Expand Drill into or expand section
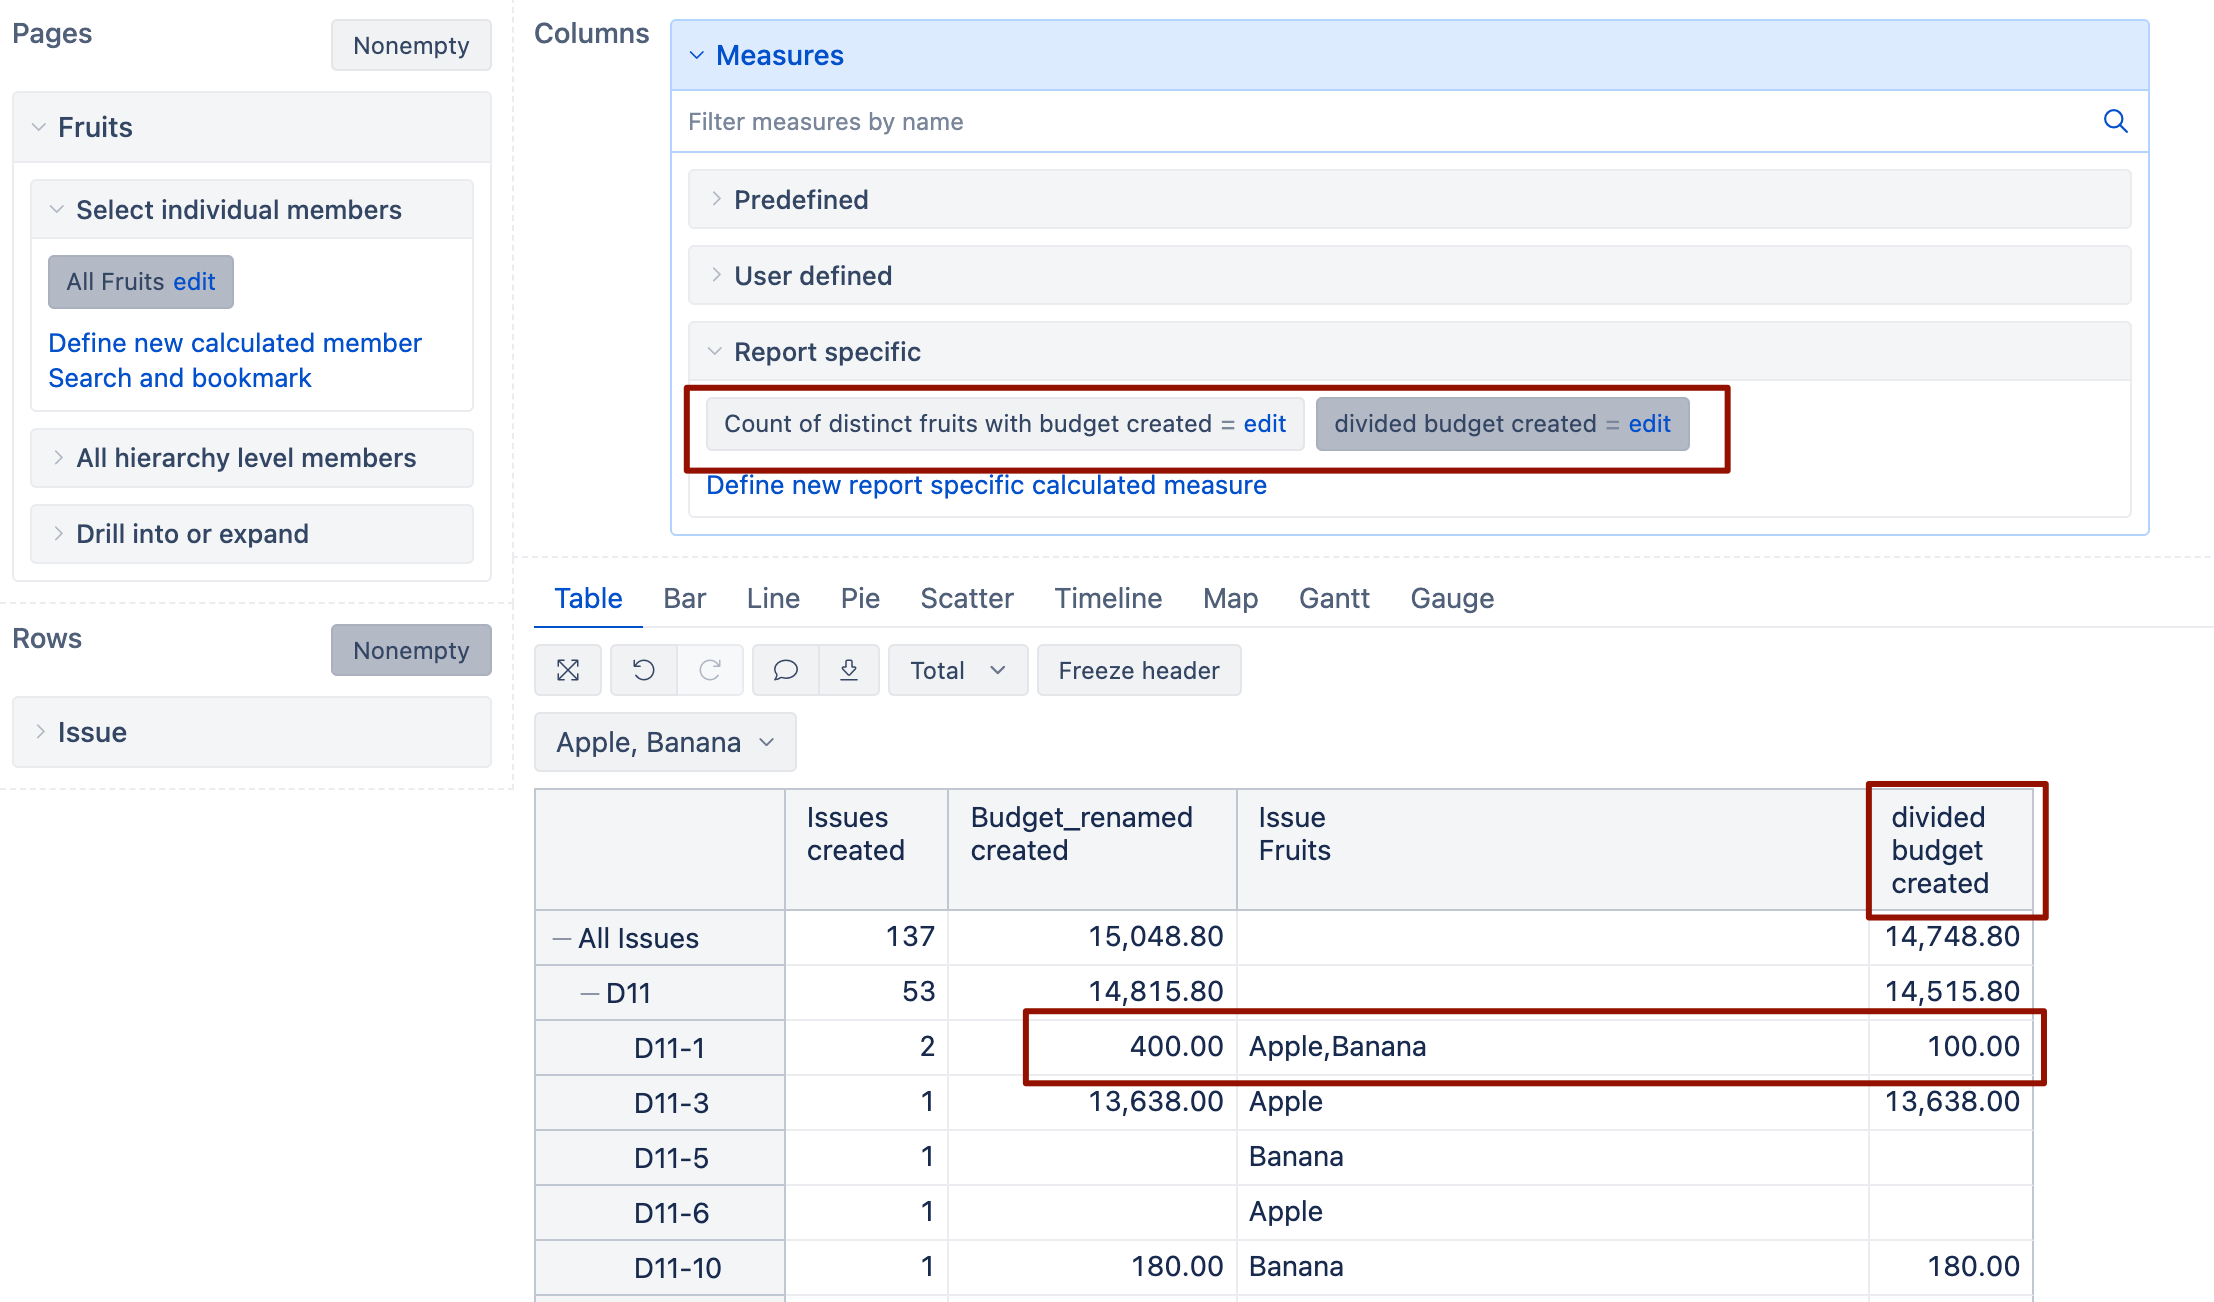 click(252, 534)
